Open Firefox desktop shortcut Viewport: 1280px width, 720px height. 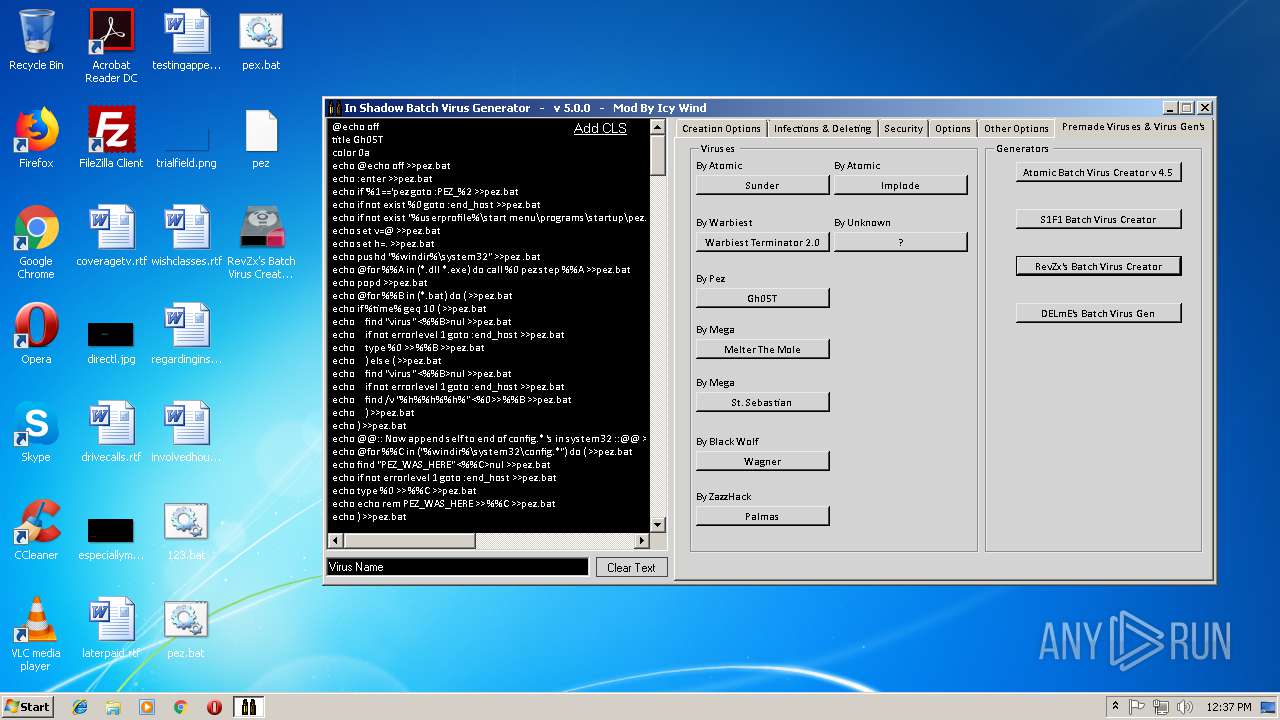(36, 138)
